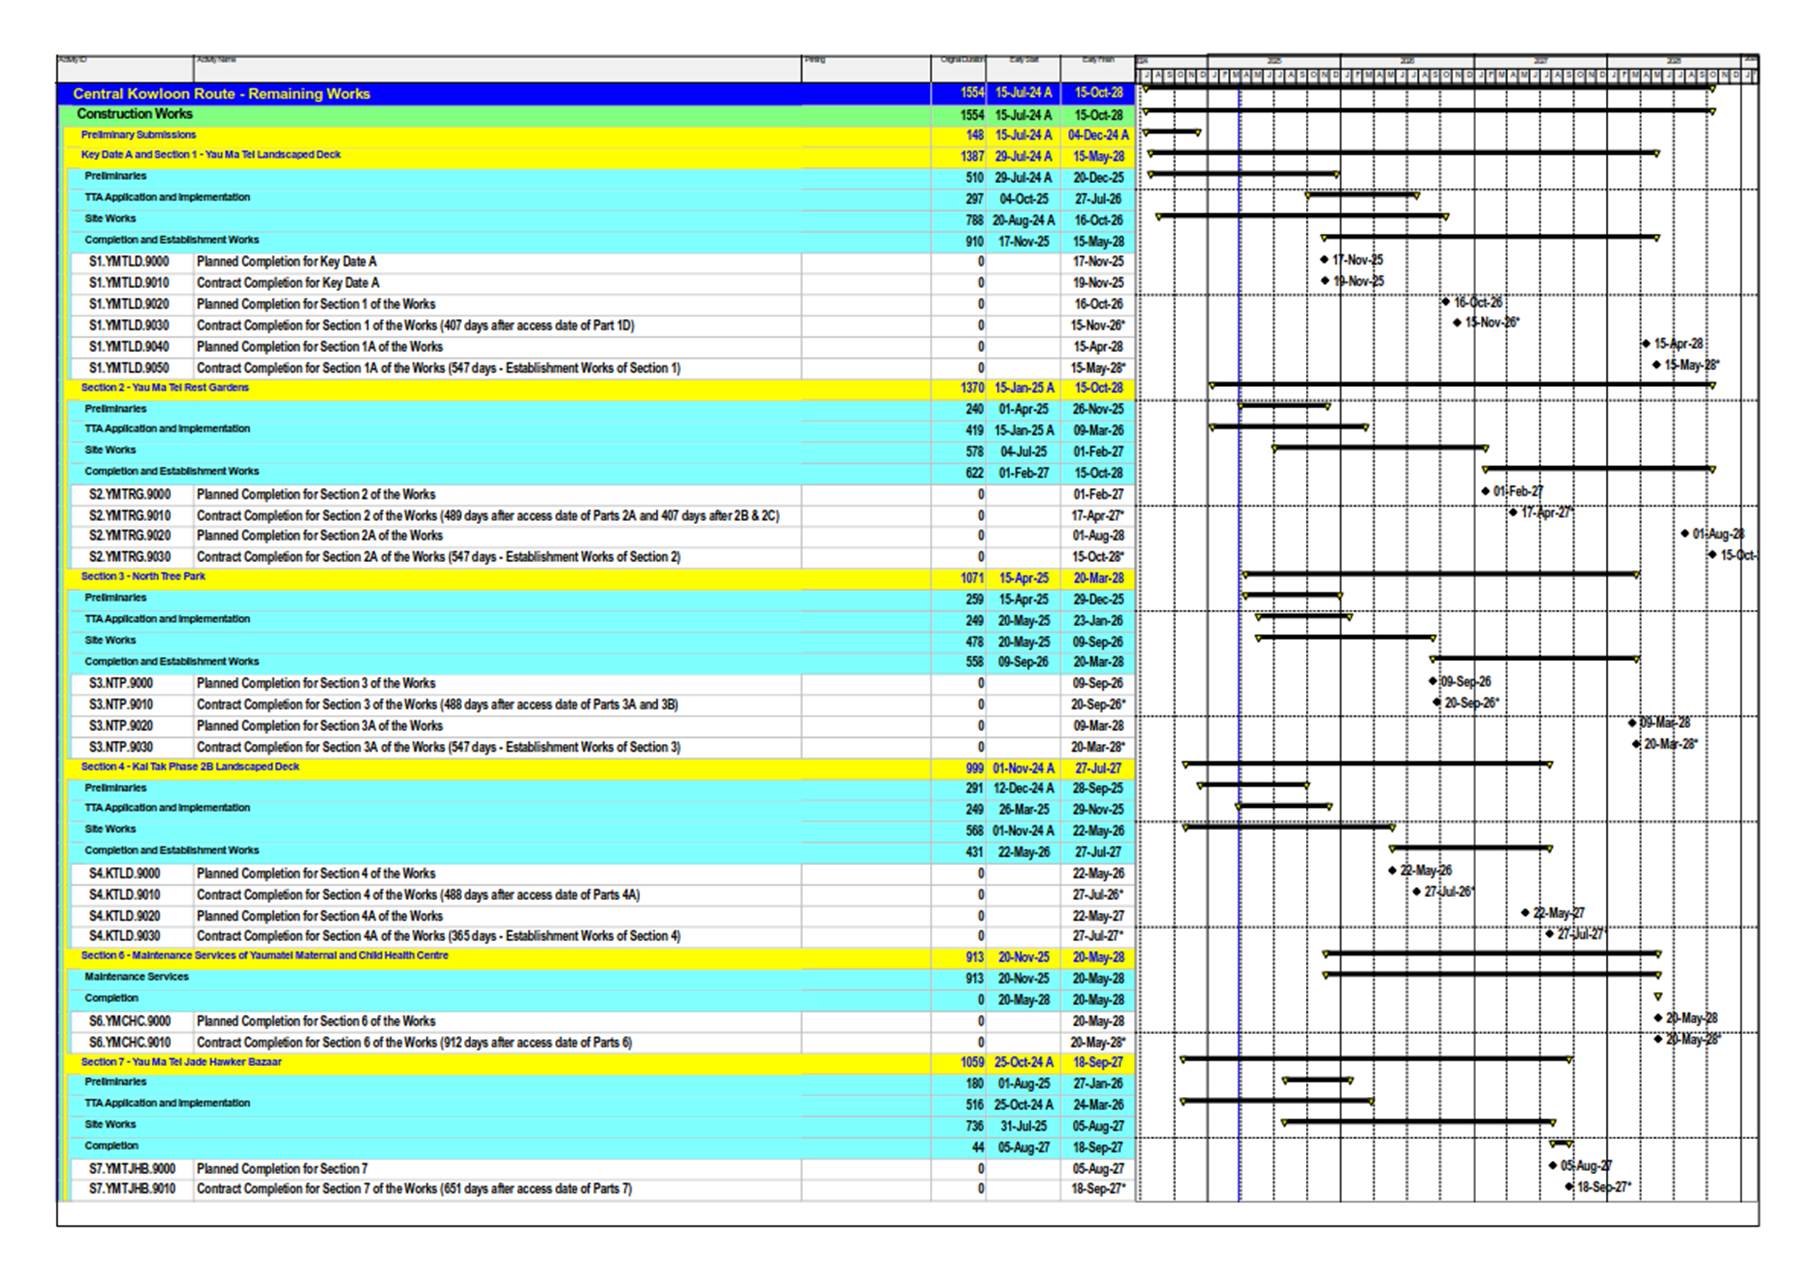Click the 20-Mar-28 Section 3A milestone diamond
The image size is (1818, 1285).
coord(1636,744)
